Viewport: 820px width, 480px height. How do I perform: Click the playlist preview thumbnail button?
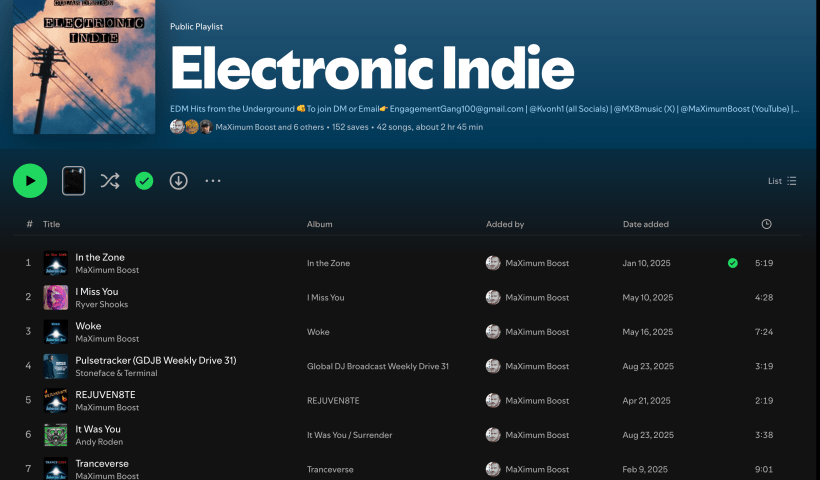pyautogui.click(x=74, y=181)
